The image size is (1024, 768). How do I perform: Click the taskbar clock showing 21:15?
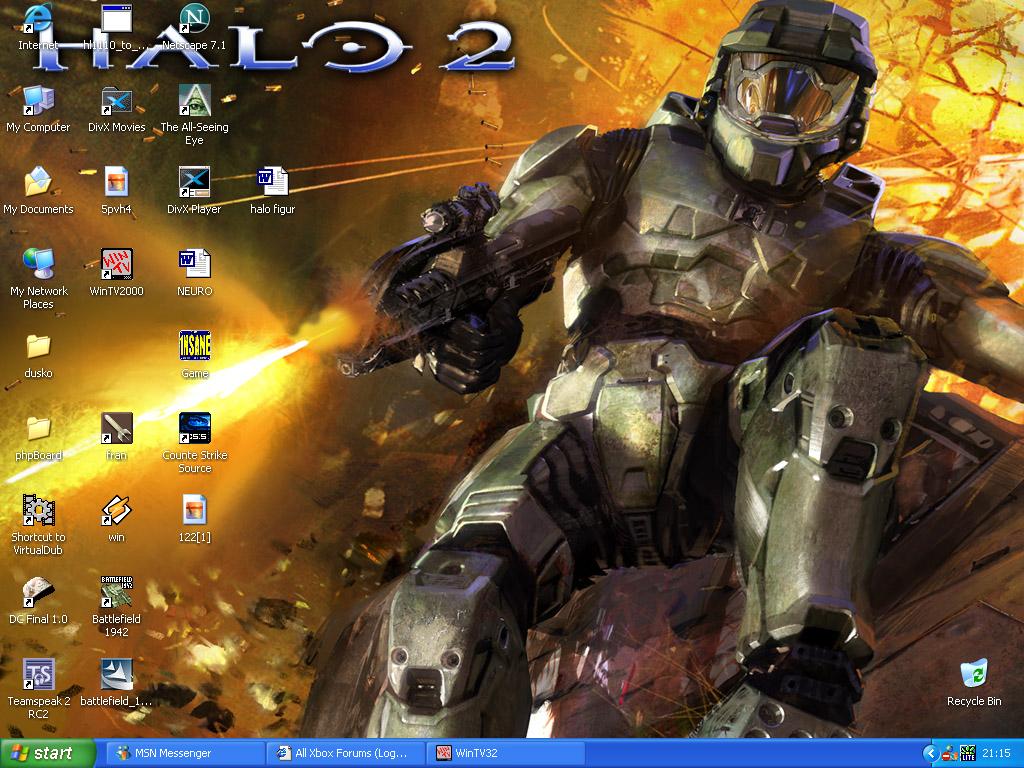[x=996, y=753]
